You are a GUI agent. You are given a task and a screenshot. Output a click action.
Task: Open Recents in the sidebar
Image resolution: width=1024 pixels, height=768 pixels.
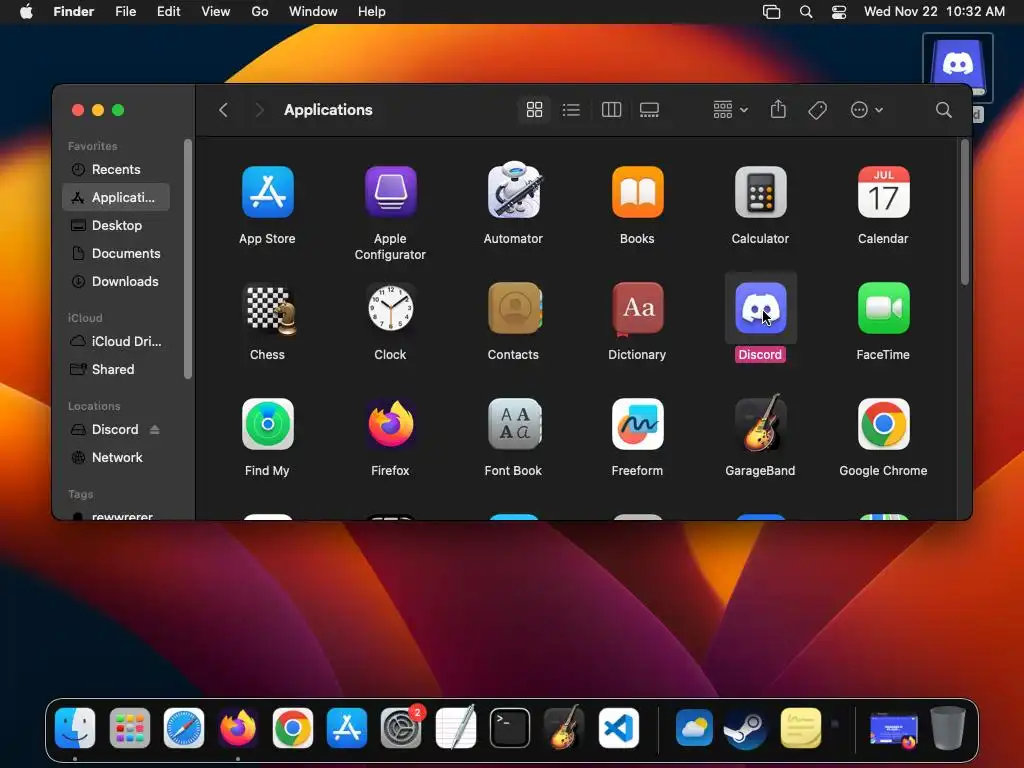[x=116, y=169]
